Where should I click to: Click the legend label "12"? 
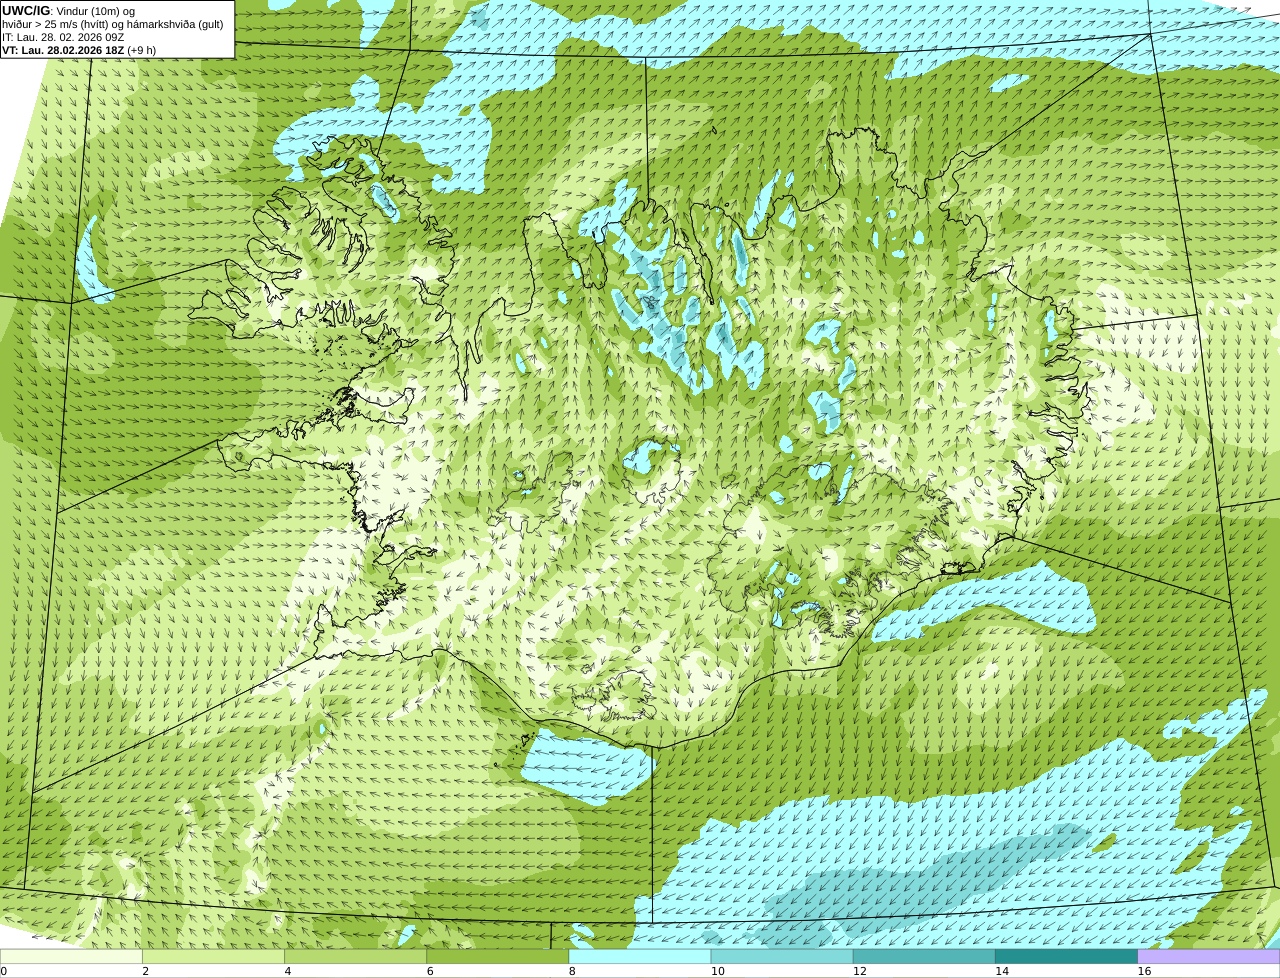pyautogui.click(x=860, y=971)
